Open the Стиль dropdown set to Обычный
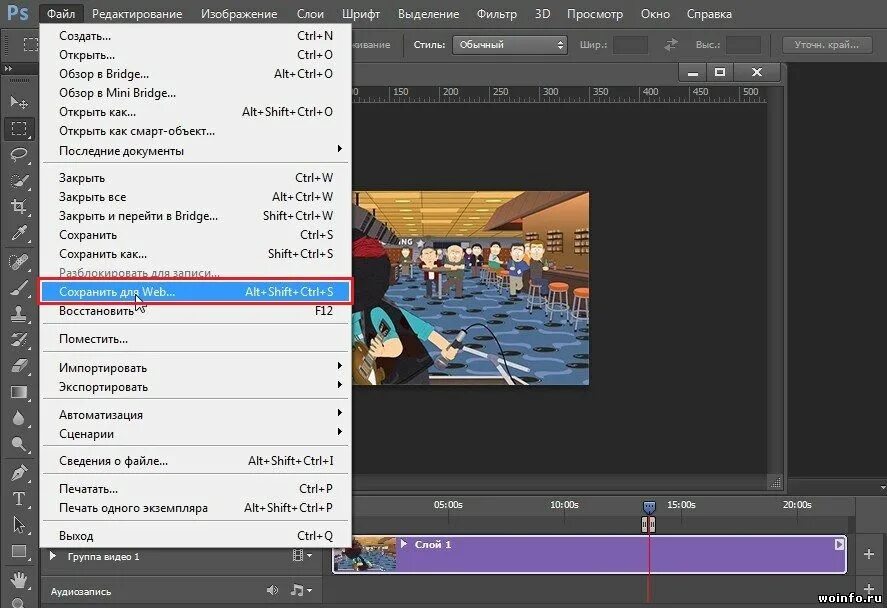The image size is (887, 608). tap(510, 45)
